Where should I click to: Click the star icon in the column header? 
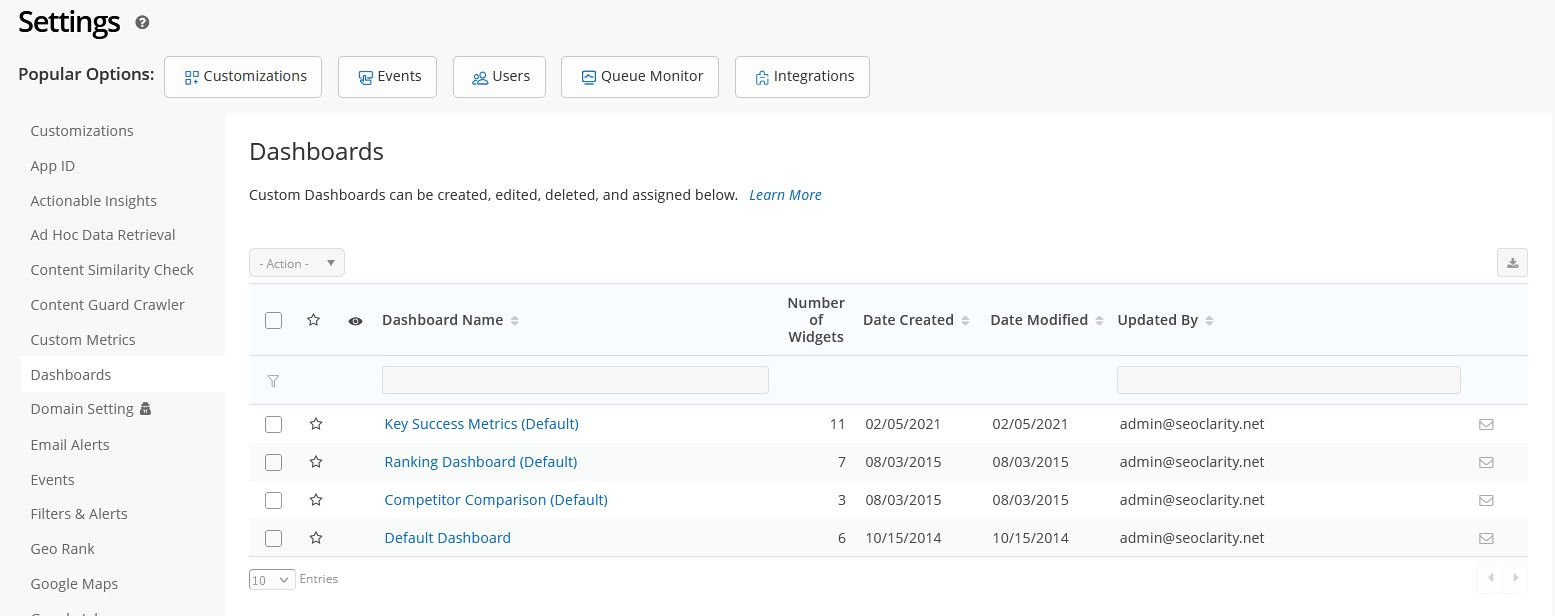(x=313, y=320)
